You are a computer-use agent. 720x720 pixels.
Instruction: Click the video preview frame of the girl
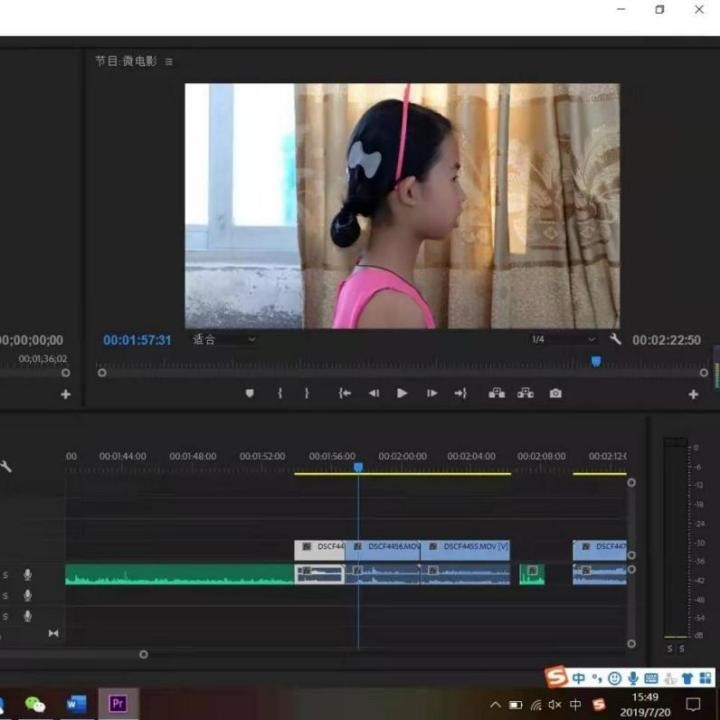tap(402, 206)
